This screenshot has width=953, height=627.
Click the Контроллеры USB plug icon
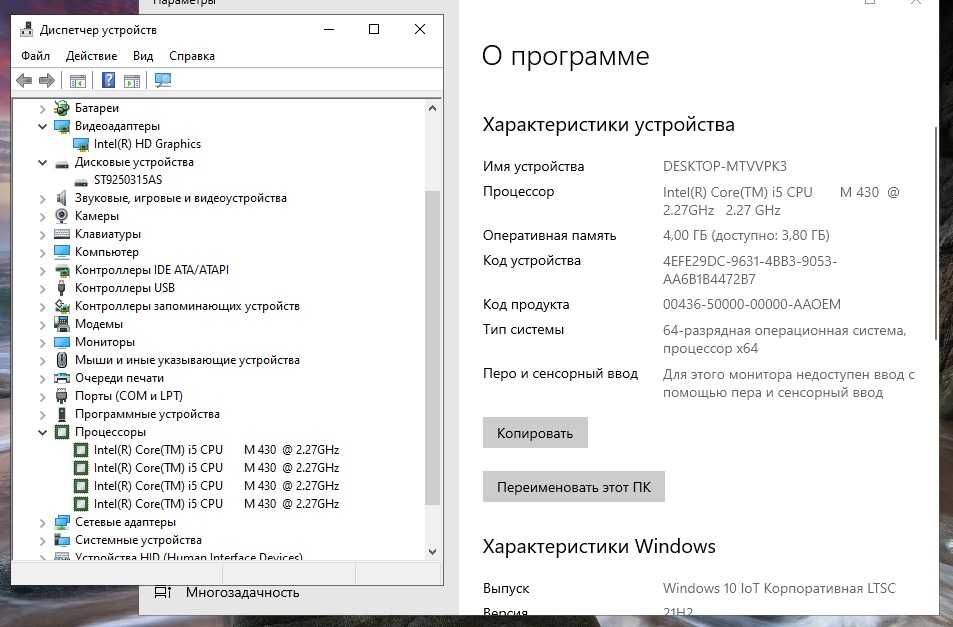point(61,288)
